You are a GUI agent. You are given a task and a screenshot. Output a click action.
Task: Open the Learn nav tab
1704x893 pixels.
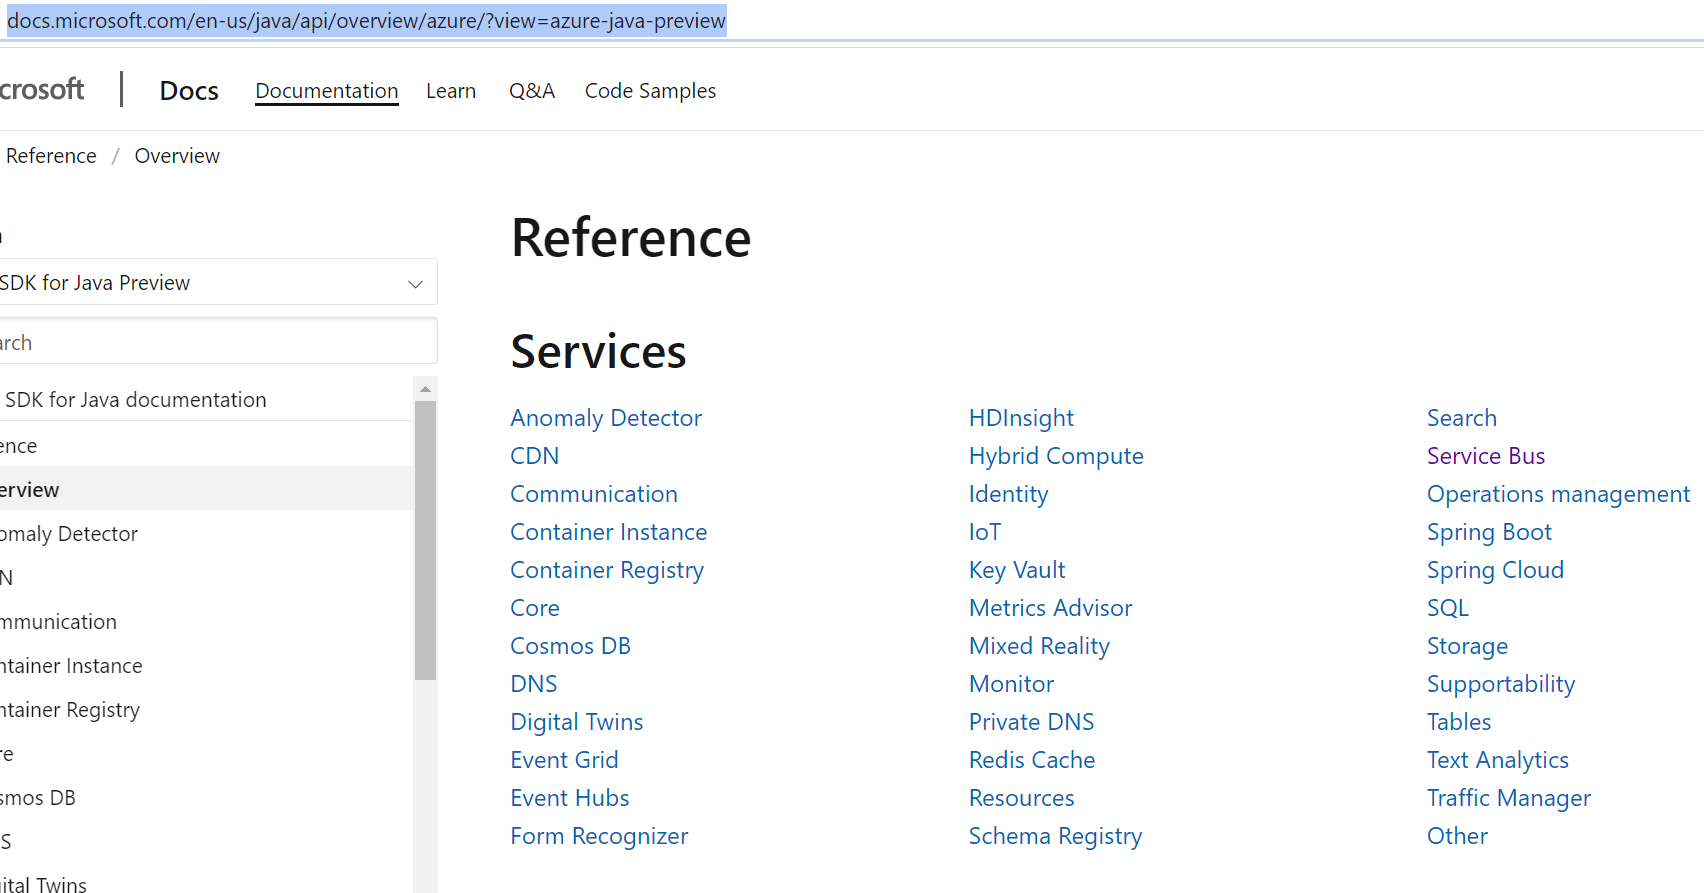point(451,91)
